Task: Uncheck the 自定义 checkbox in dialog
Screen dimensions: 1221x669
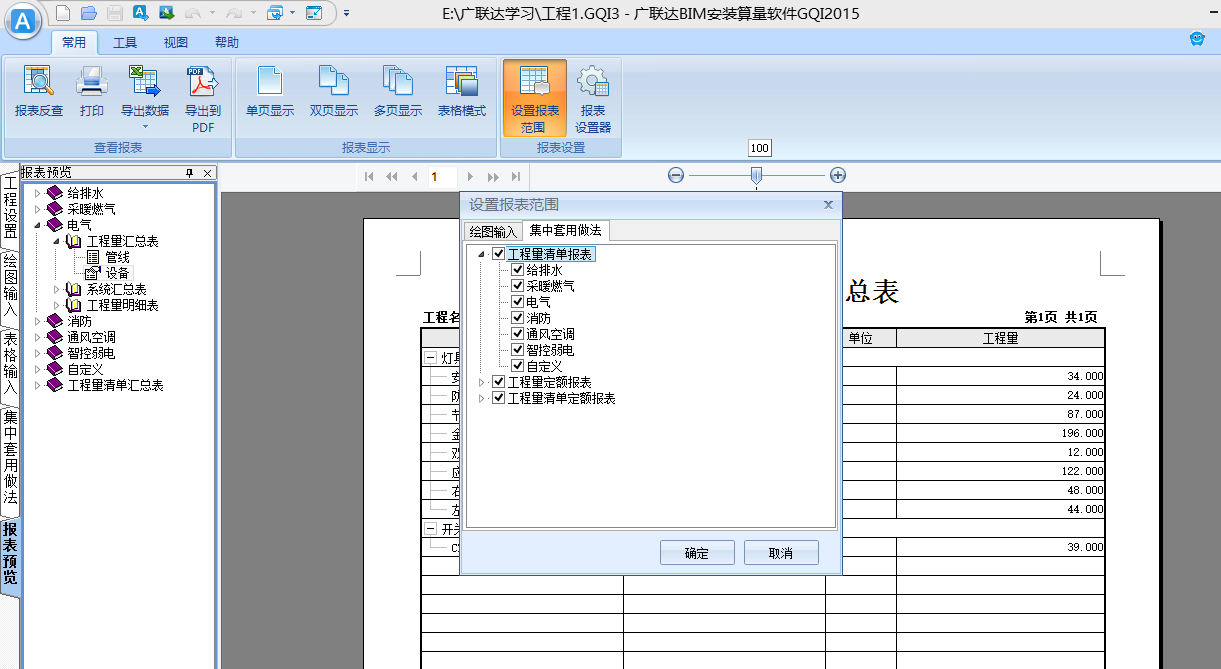Action: [517, 366]
